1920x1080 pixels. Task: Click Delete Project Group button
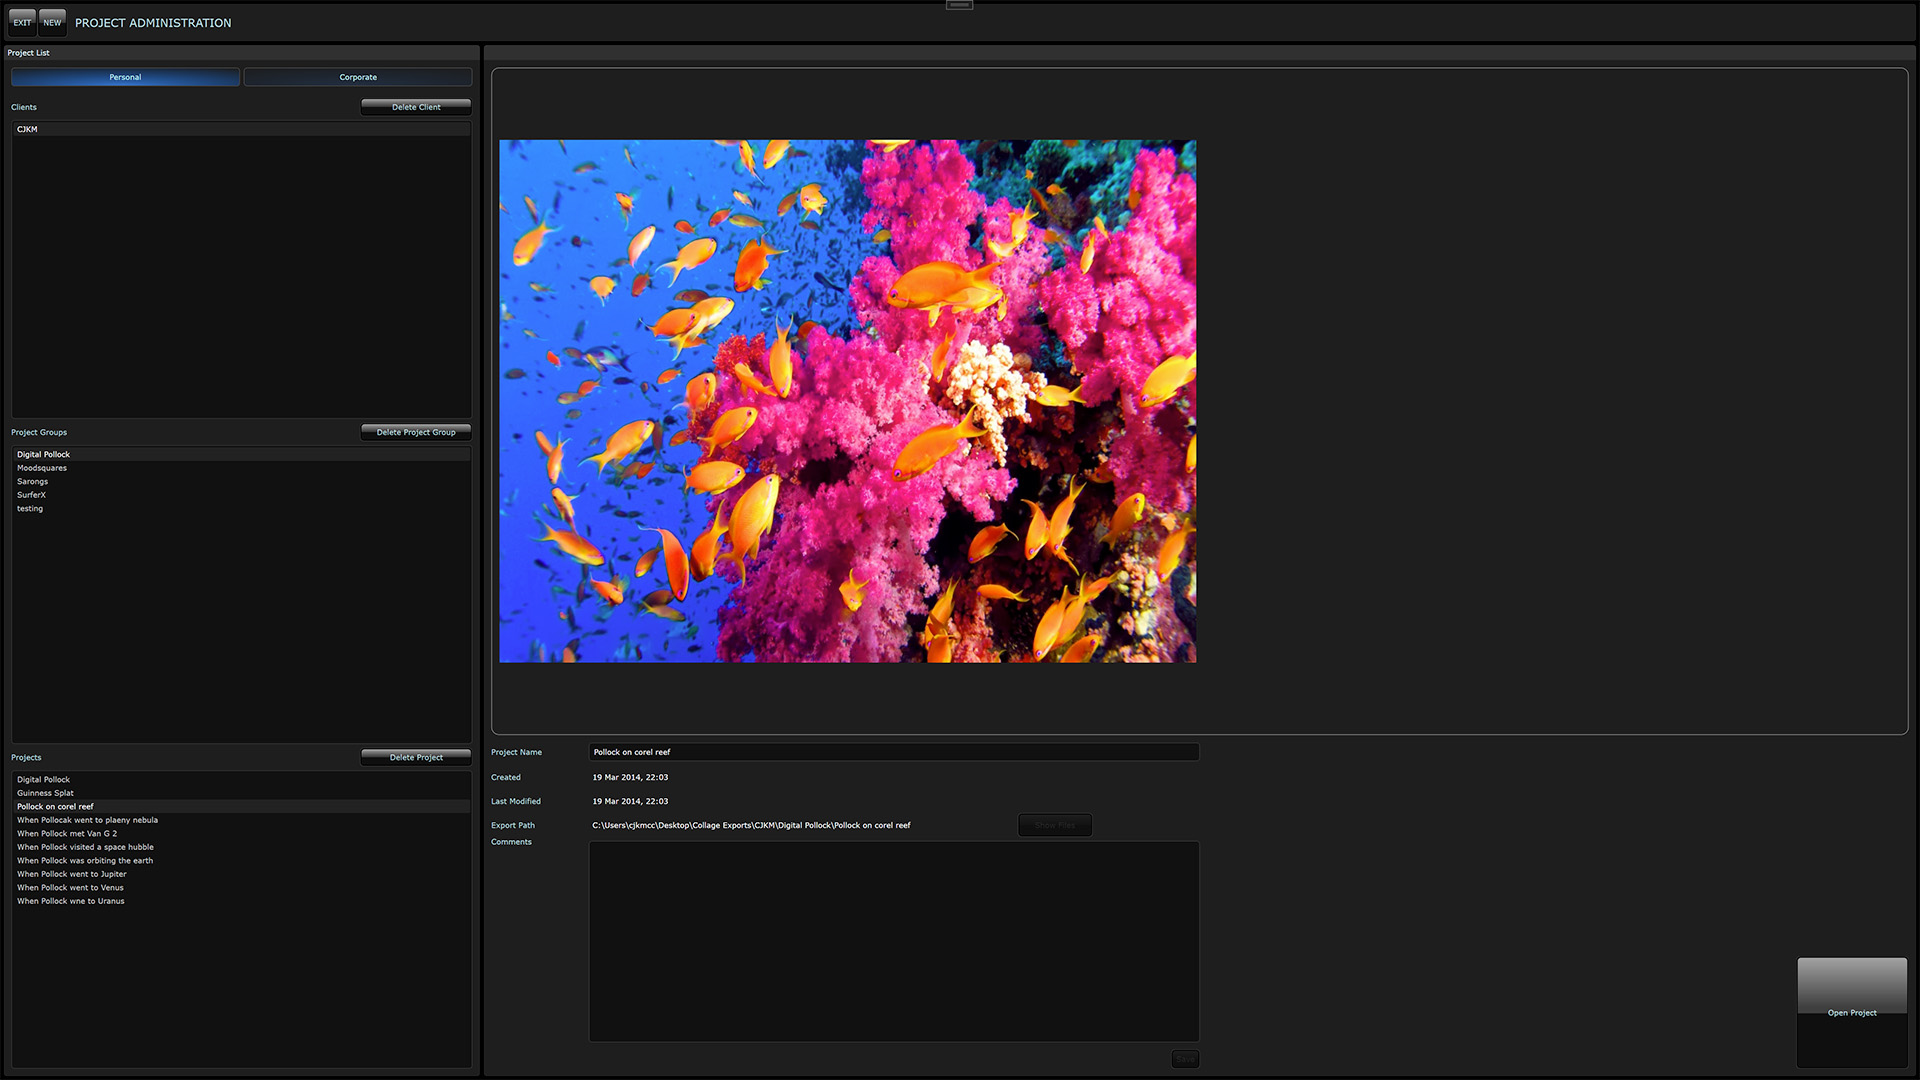416,432
